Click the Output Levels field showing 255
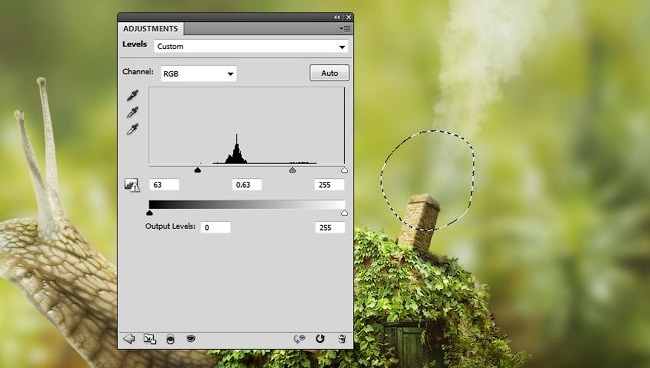Image resolution: width=650 pixels, height=368 pixels. click(330, 228)
